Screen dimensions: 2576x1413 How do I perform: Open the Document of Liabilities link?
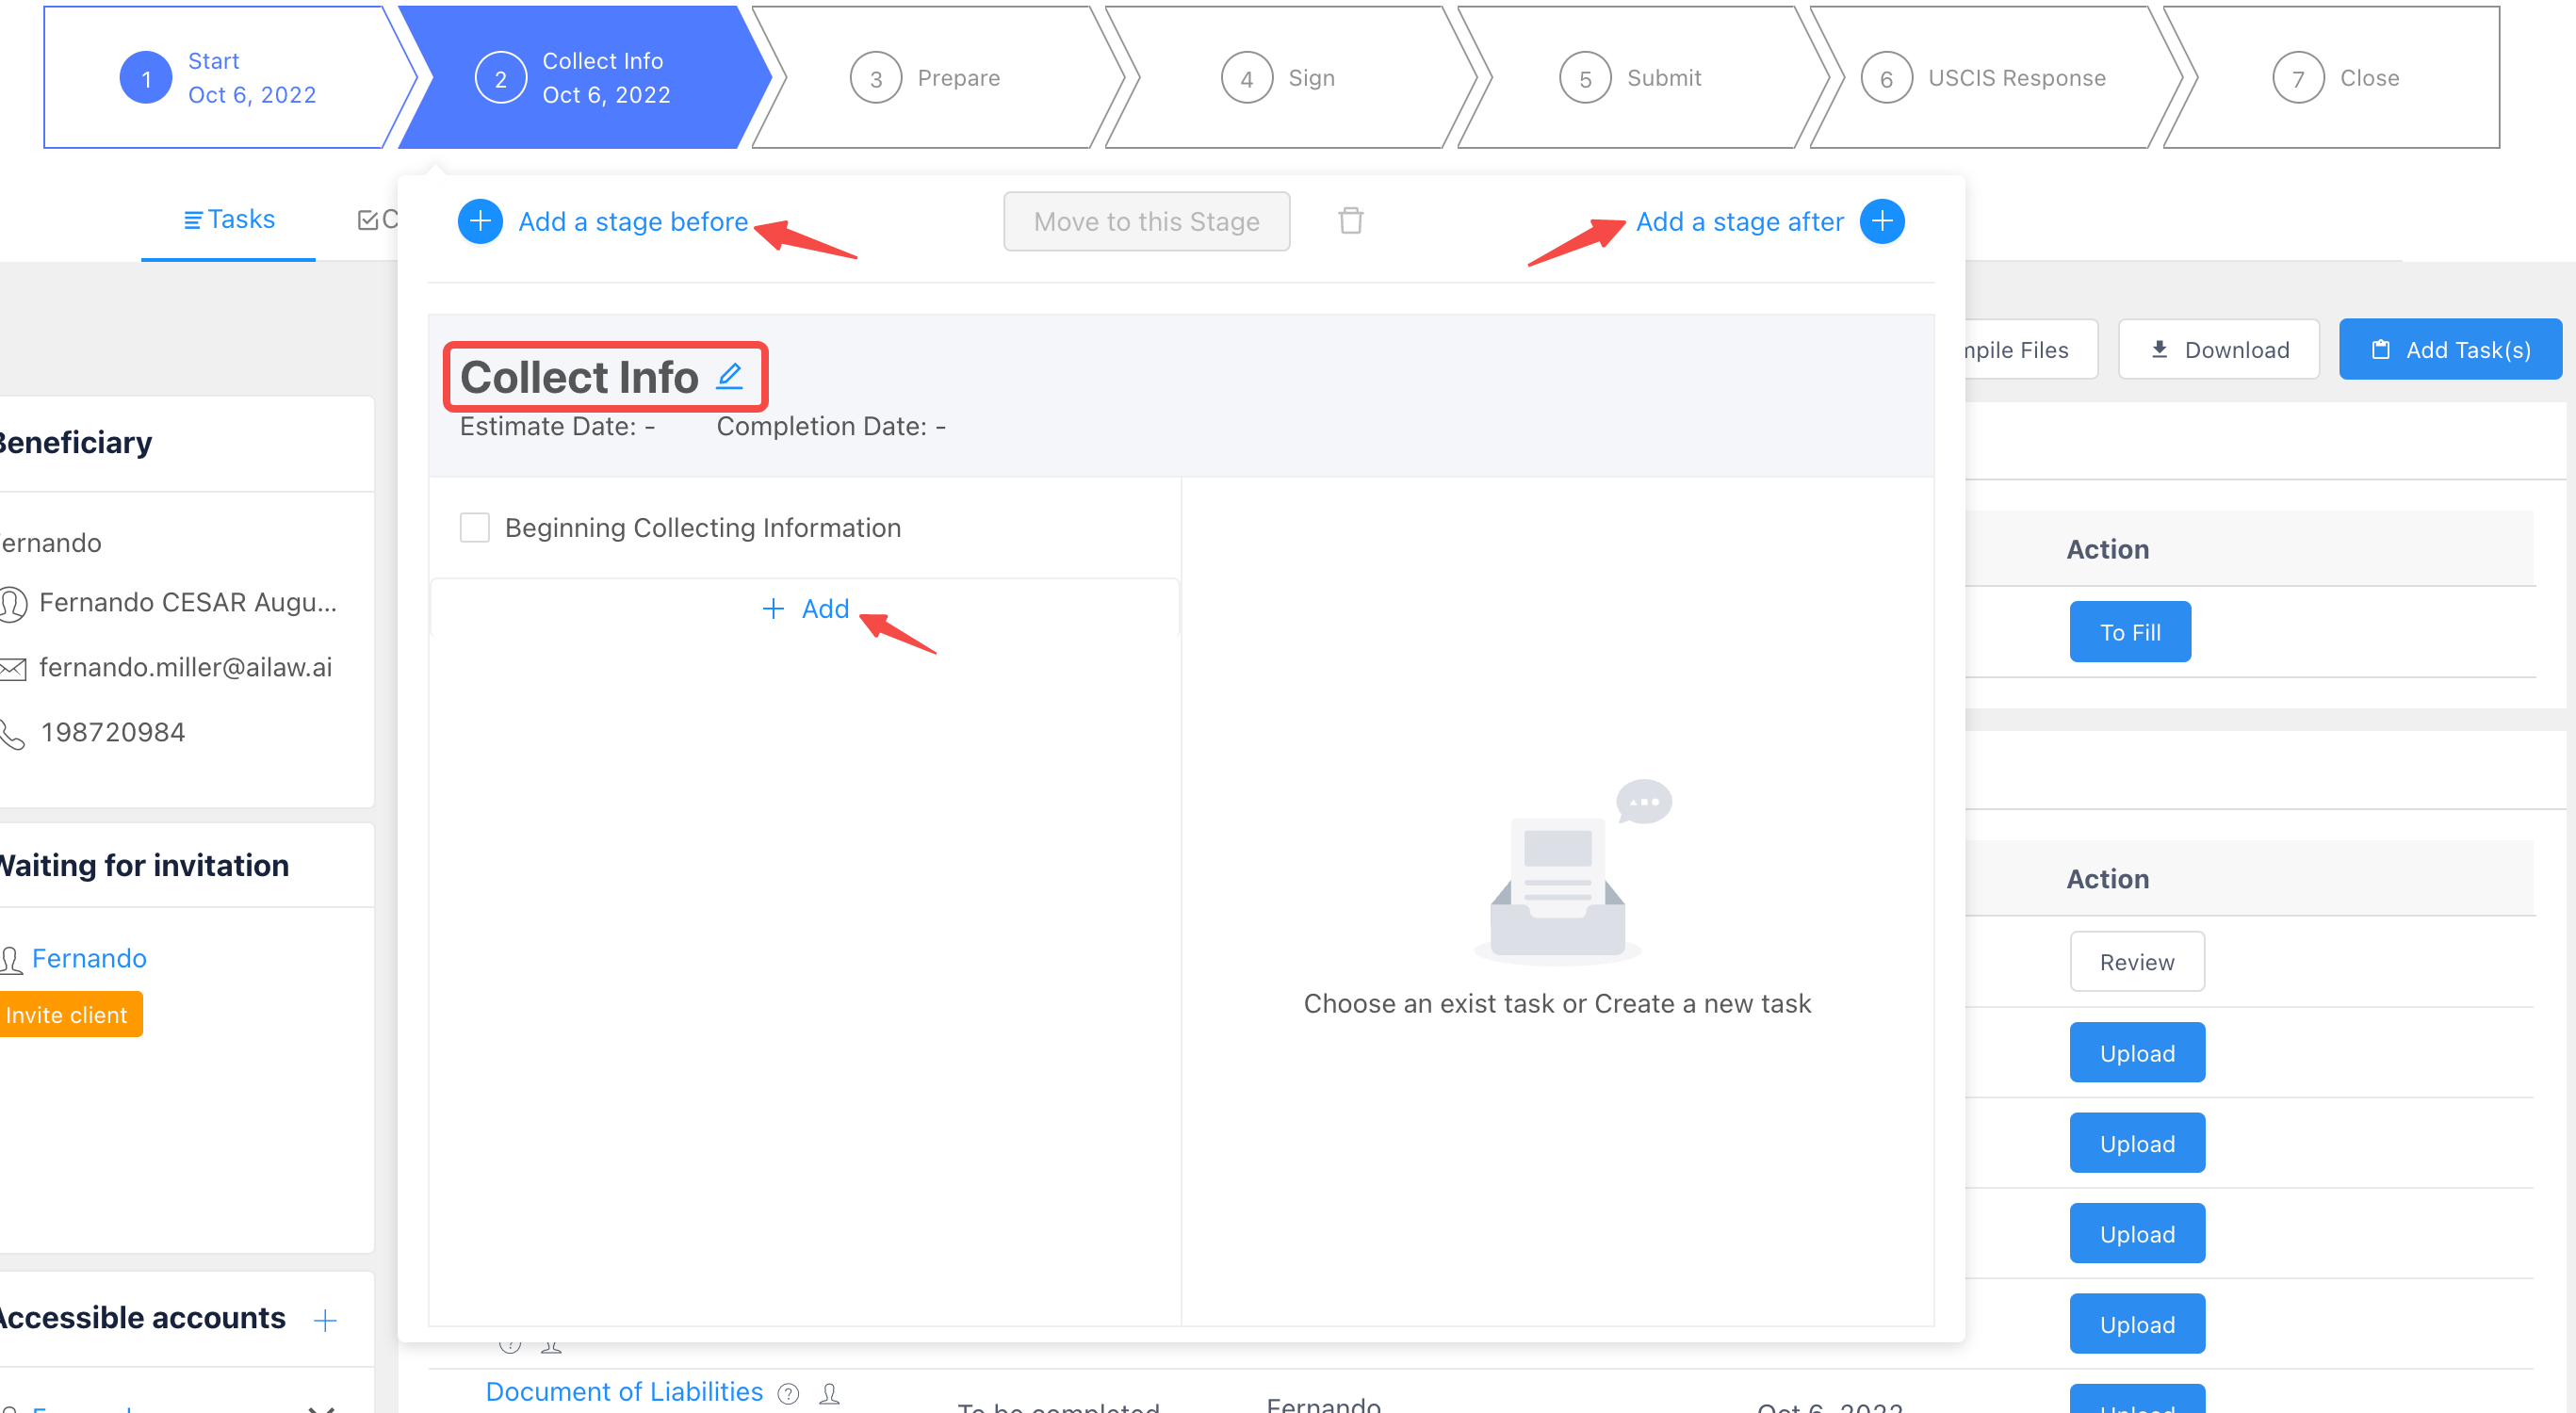[624, 1391]
